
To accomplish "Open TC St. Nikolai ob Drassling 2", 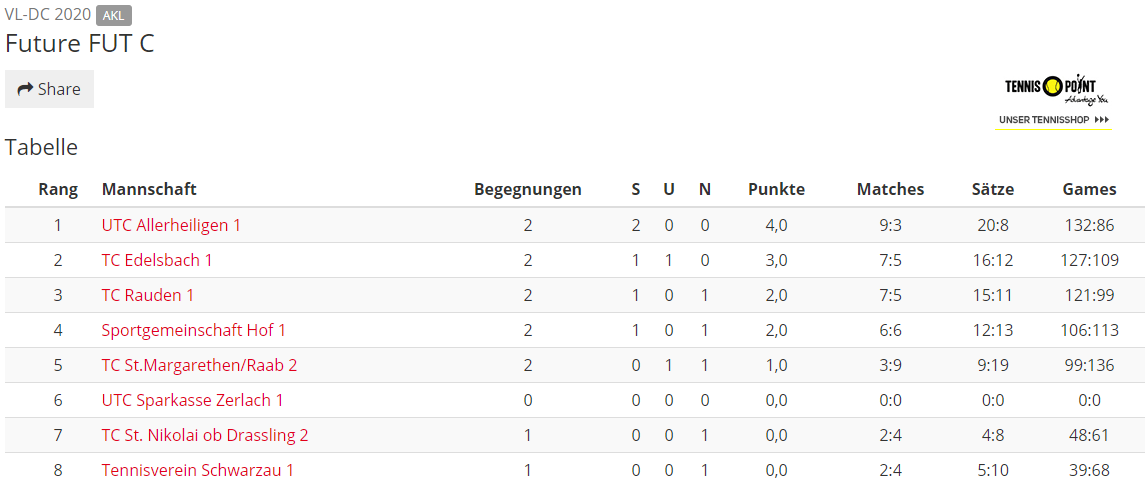I will (x=205, y=436).
